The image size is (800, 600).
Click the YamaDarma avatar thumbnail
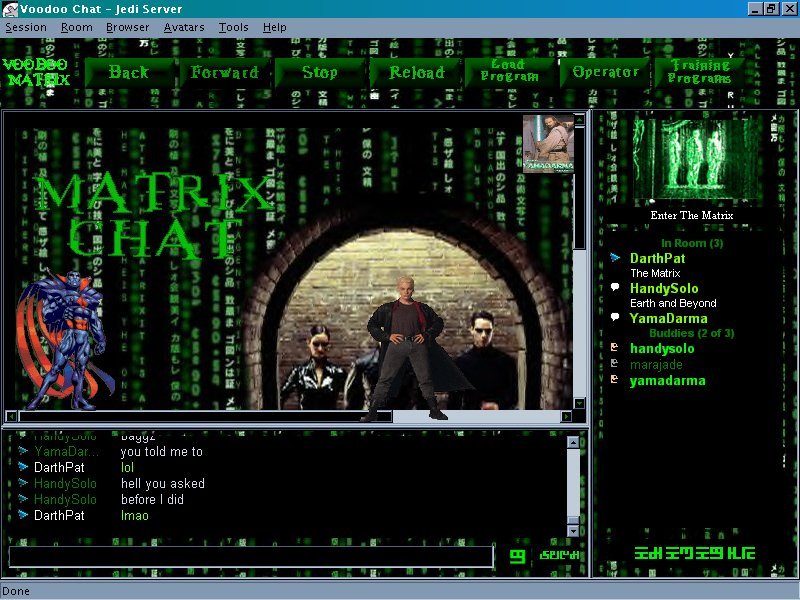tap(548, 143)
